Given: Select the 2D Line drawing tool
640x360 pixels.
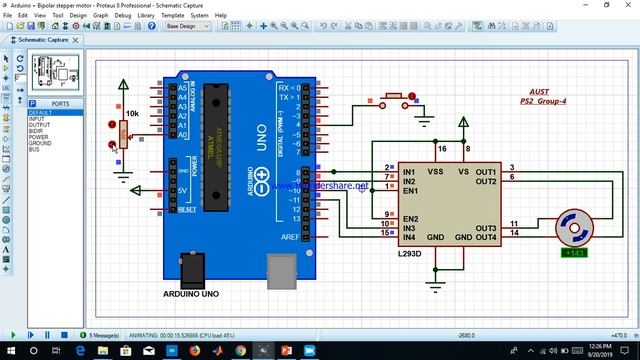Looking at the screenshot, I should point(6,200).
